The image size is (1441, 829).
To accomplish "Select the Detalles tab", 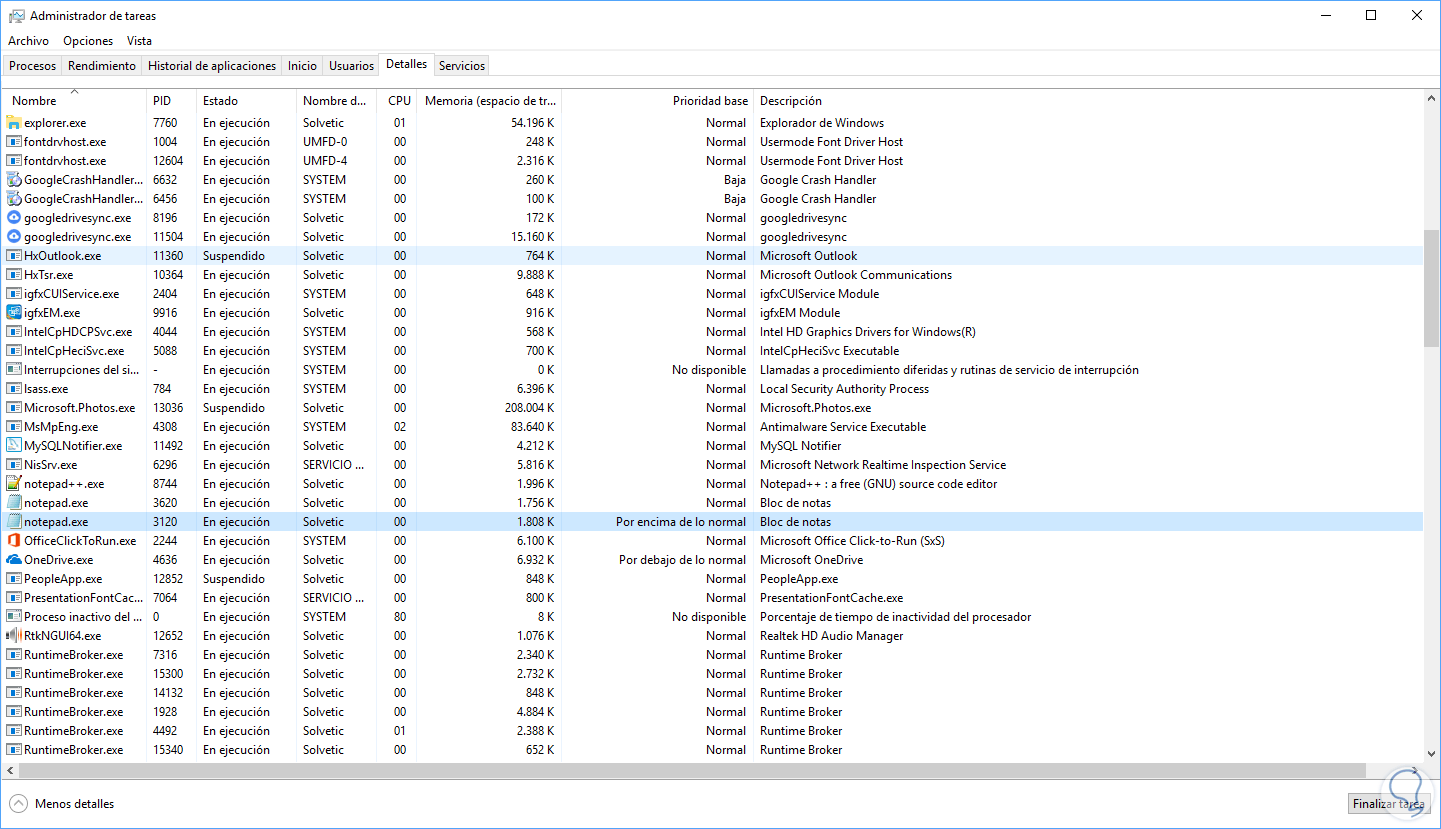I will click(406, 64).
